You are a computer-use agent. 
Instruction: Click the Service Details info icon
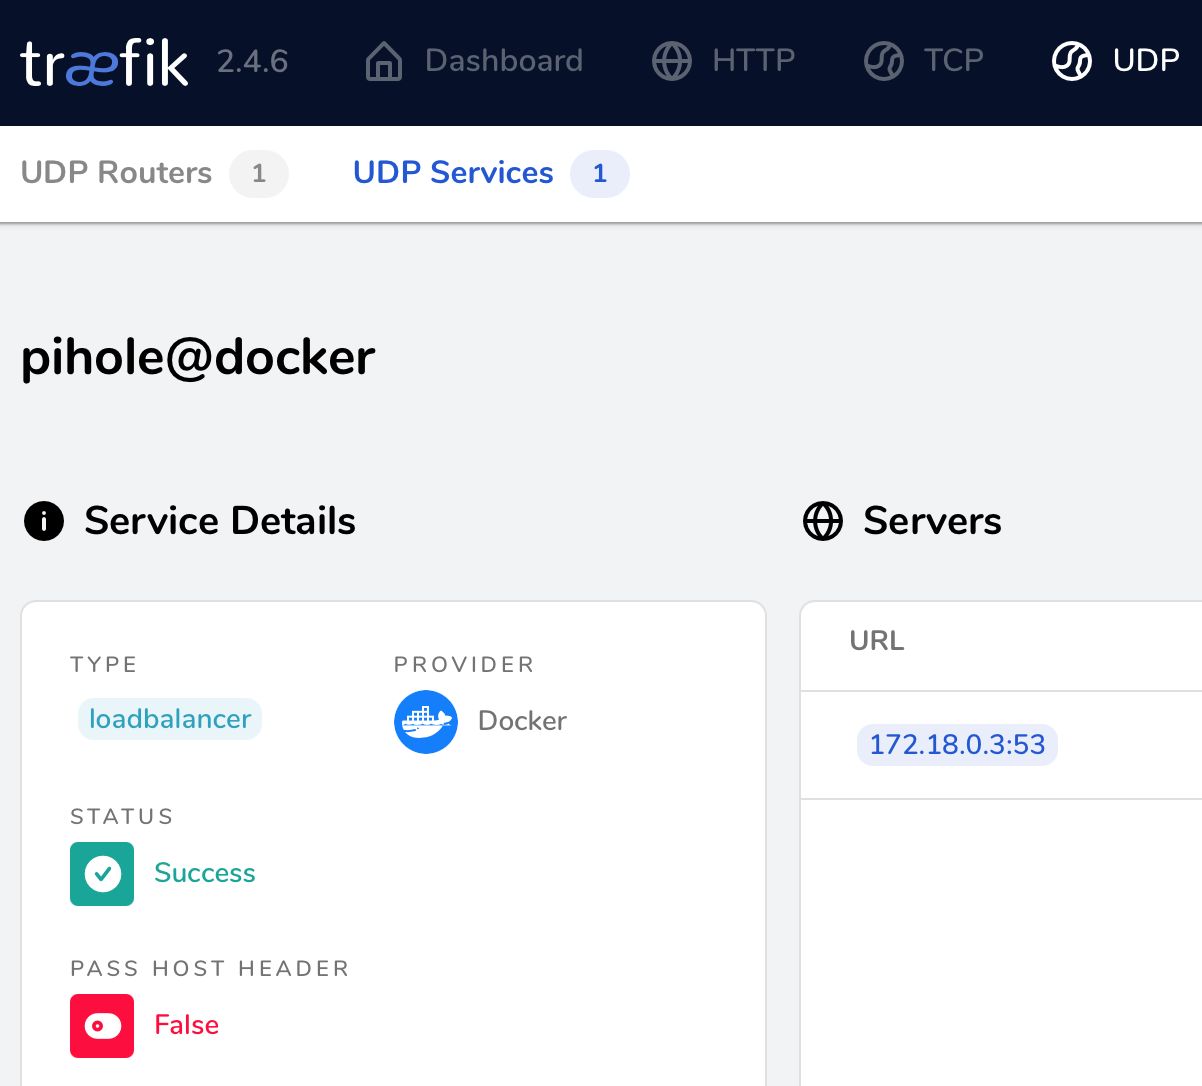coord(44,521)
